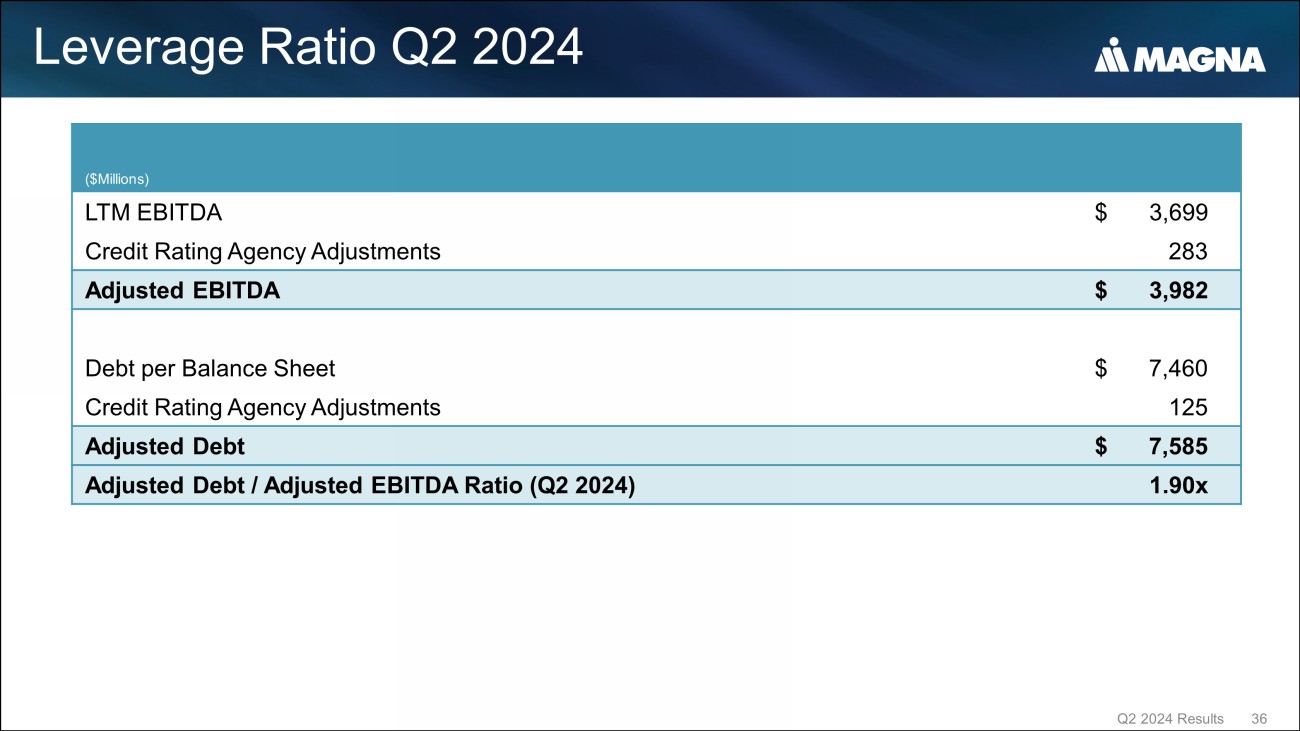Click the Credit Rating Agency Adjustments label above Adjusted Debt

click(263, 407)
